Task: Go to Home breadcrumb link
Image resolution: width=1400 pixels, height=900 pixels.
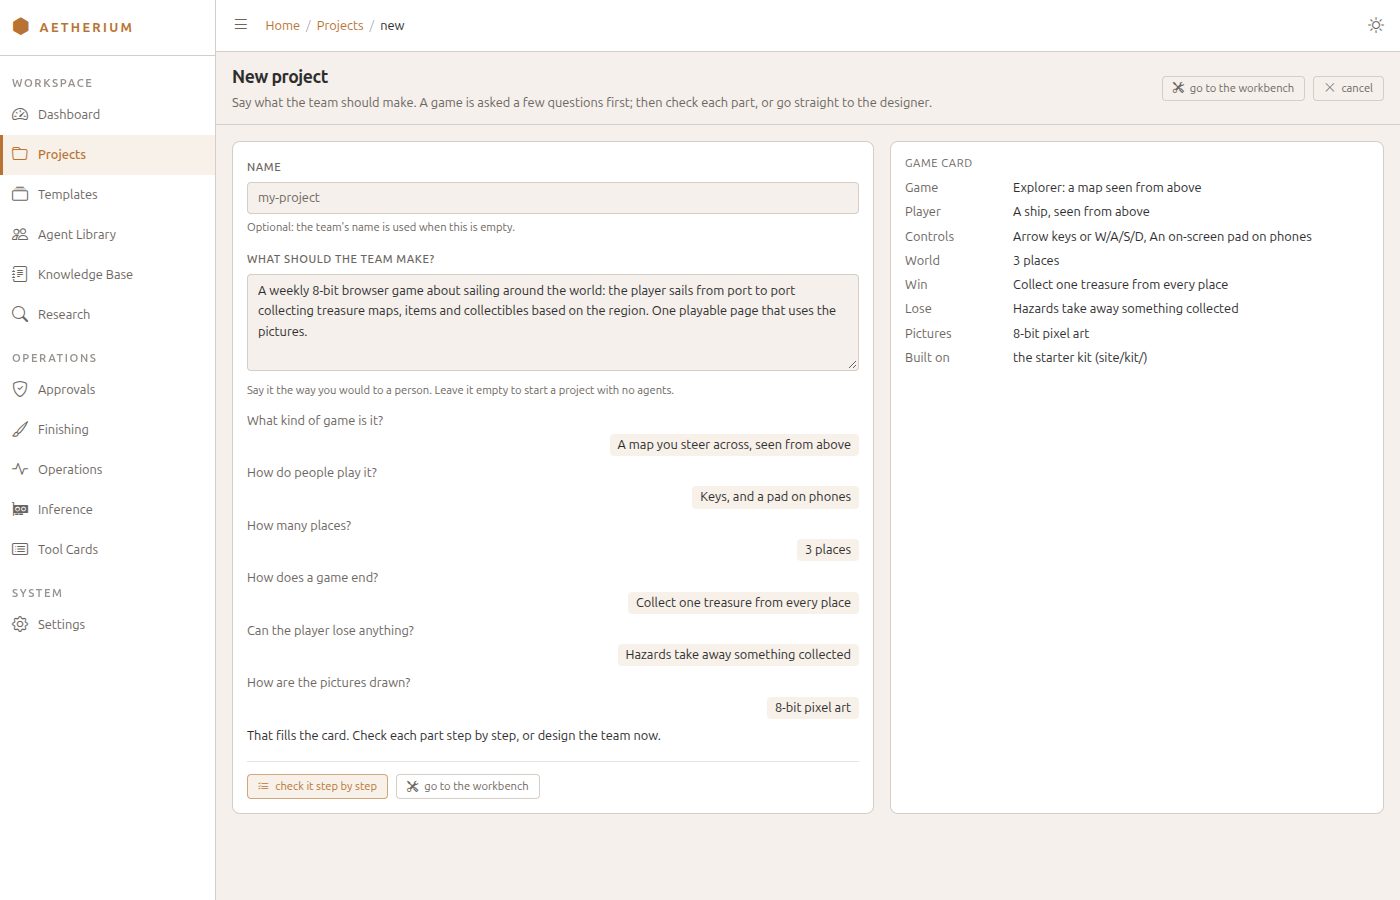Action: point(282,26)
